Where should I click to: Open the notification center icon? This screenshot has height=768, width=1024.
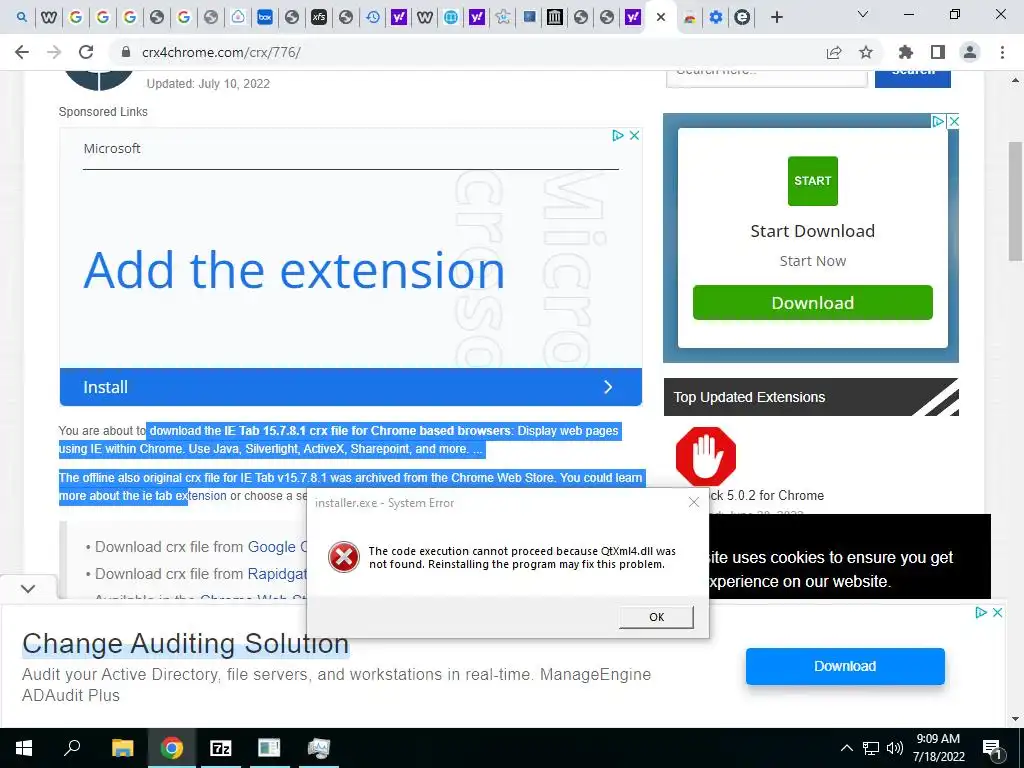[x=992, y=748]
